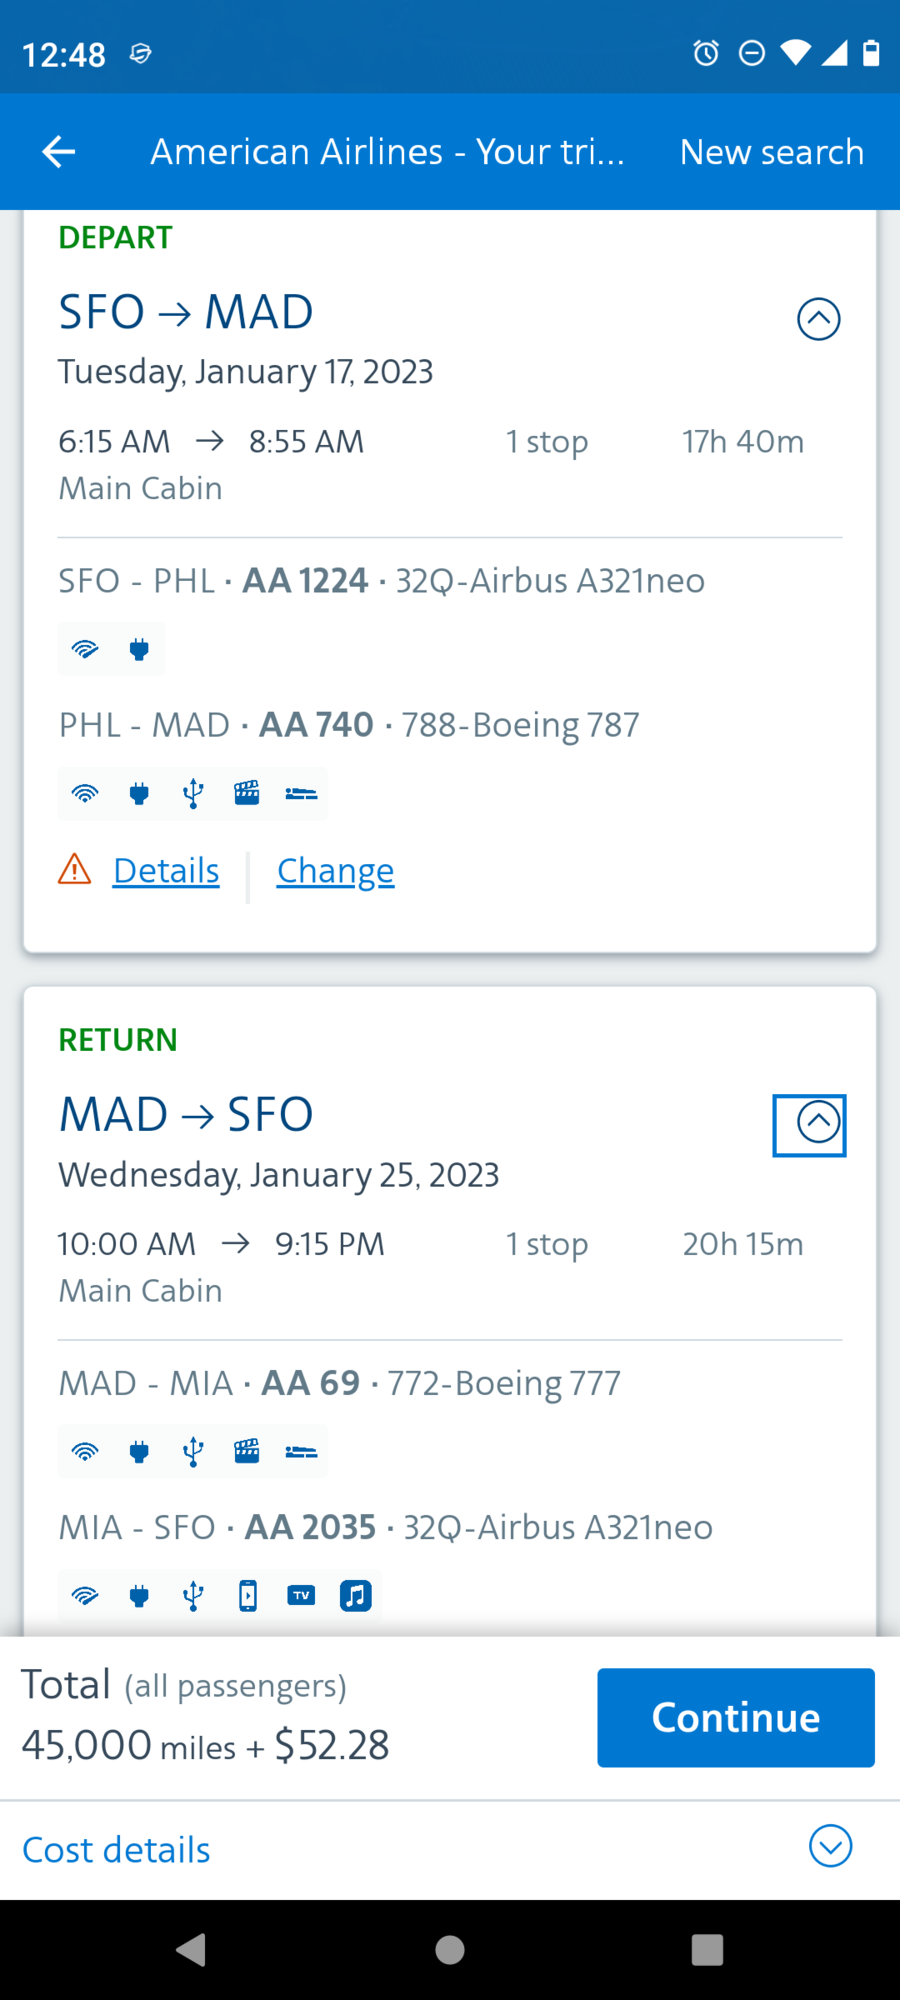Expand the Cost details chevron
This screenshot has width=900, height=2000.
point(830,1846)
